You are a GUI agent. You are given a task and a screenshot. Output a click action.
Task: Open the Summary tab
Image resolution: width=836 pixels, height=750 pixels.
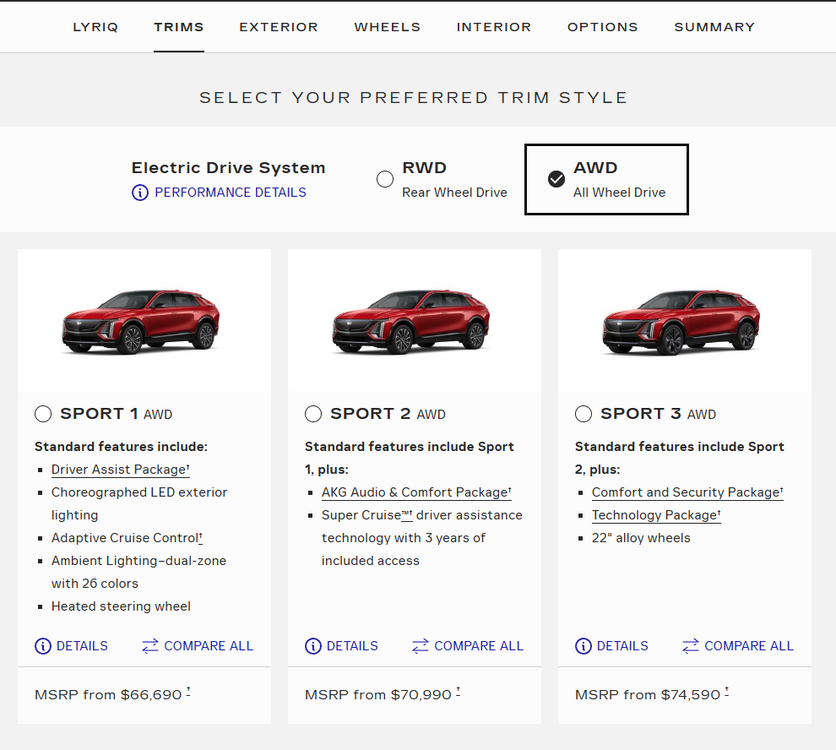[714, 27]
